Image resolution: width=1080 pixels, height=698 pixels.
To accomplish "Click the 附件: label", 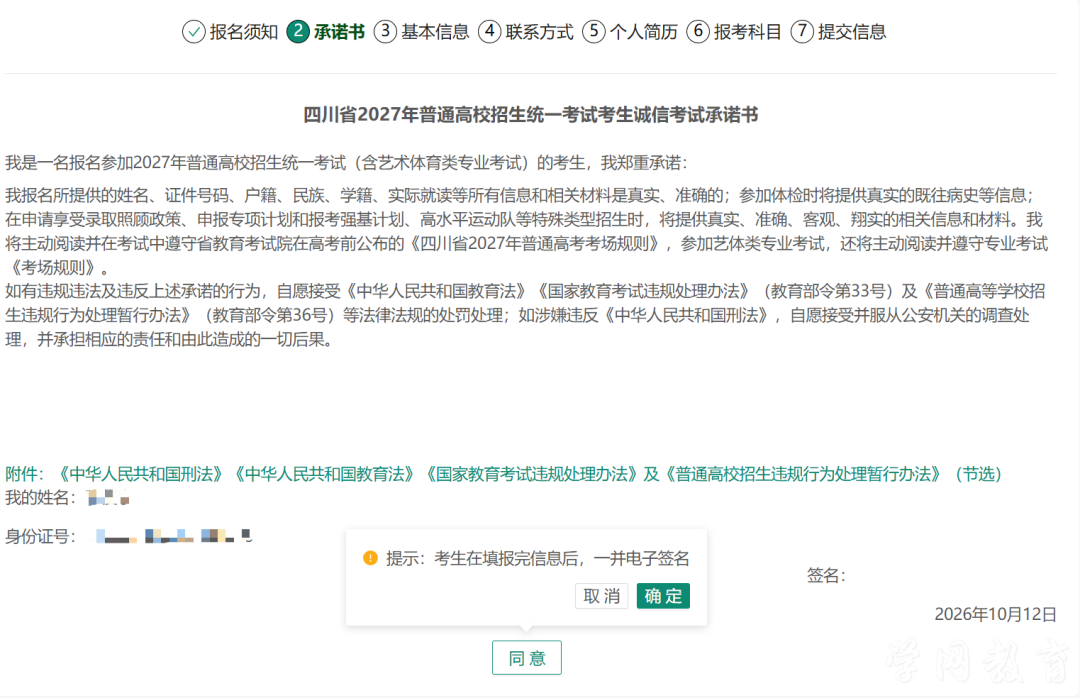I will coord(25,474).
